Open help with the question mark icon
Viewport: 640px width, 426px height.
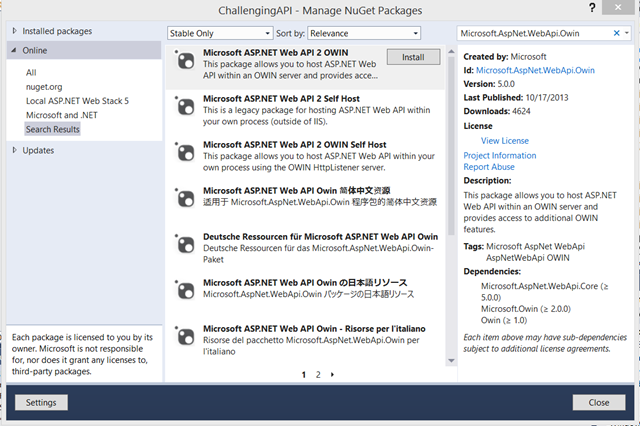tap(592, 7)
